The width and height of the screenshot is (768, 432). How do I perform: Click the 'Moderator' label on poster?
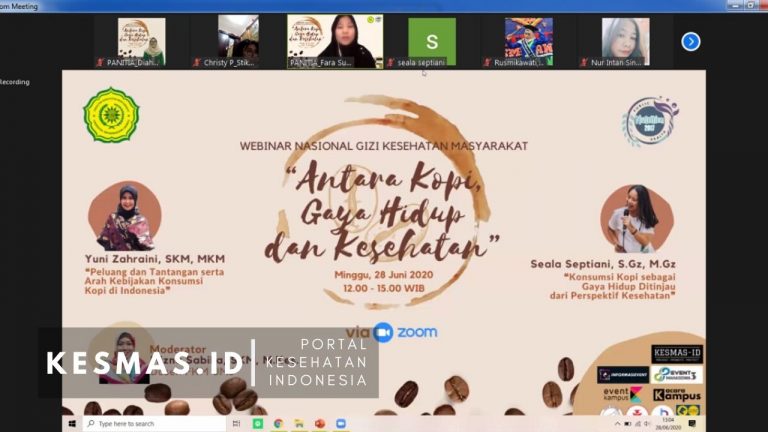coord(177,349)
